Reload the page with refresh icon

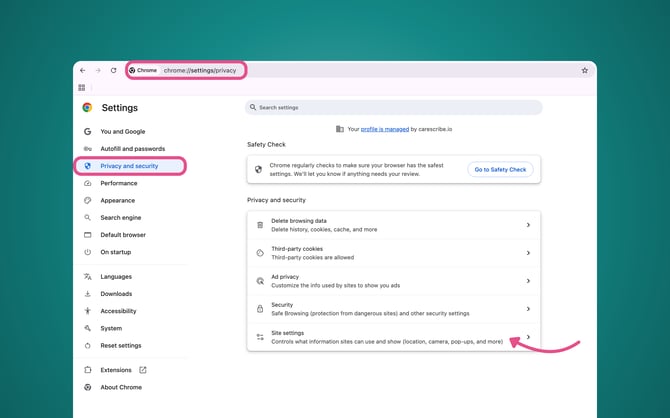pyautogui.click(x=113, y=70)
